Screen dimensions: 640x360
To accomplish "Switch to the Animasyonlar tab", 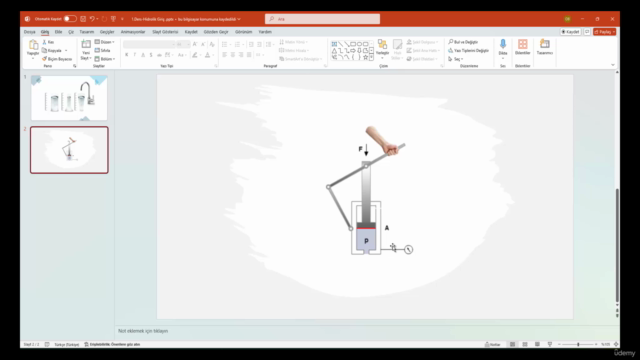I will click(x=133, y=32).
